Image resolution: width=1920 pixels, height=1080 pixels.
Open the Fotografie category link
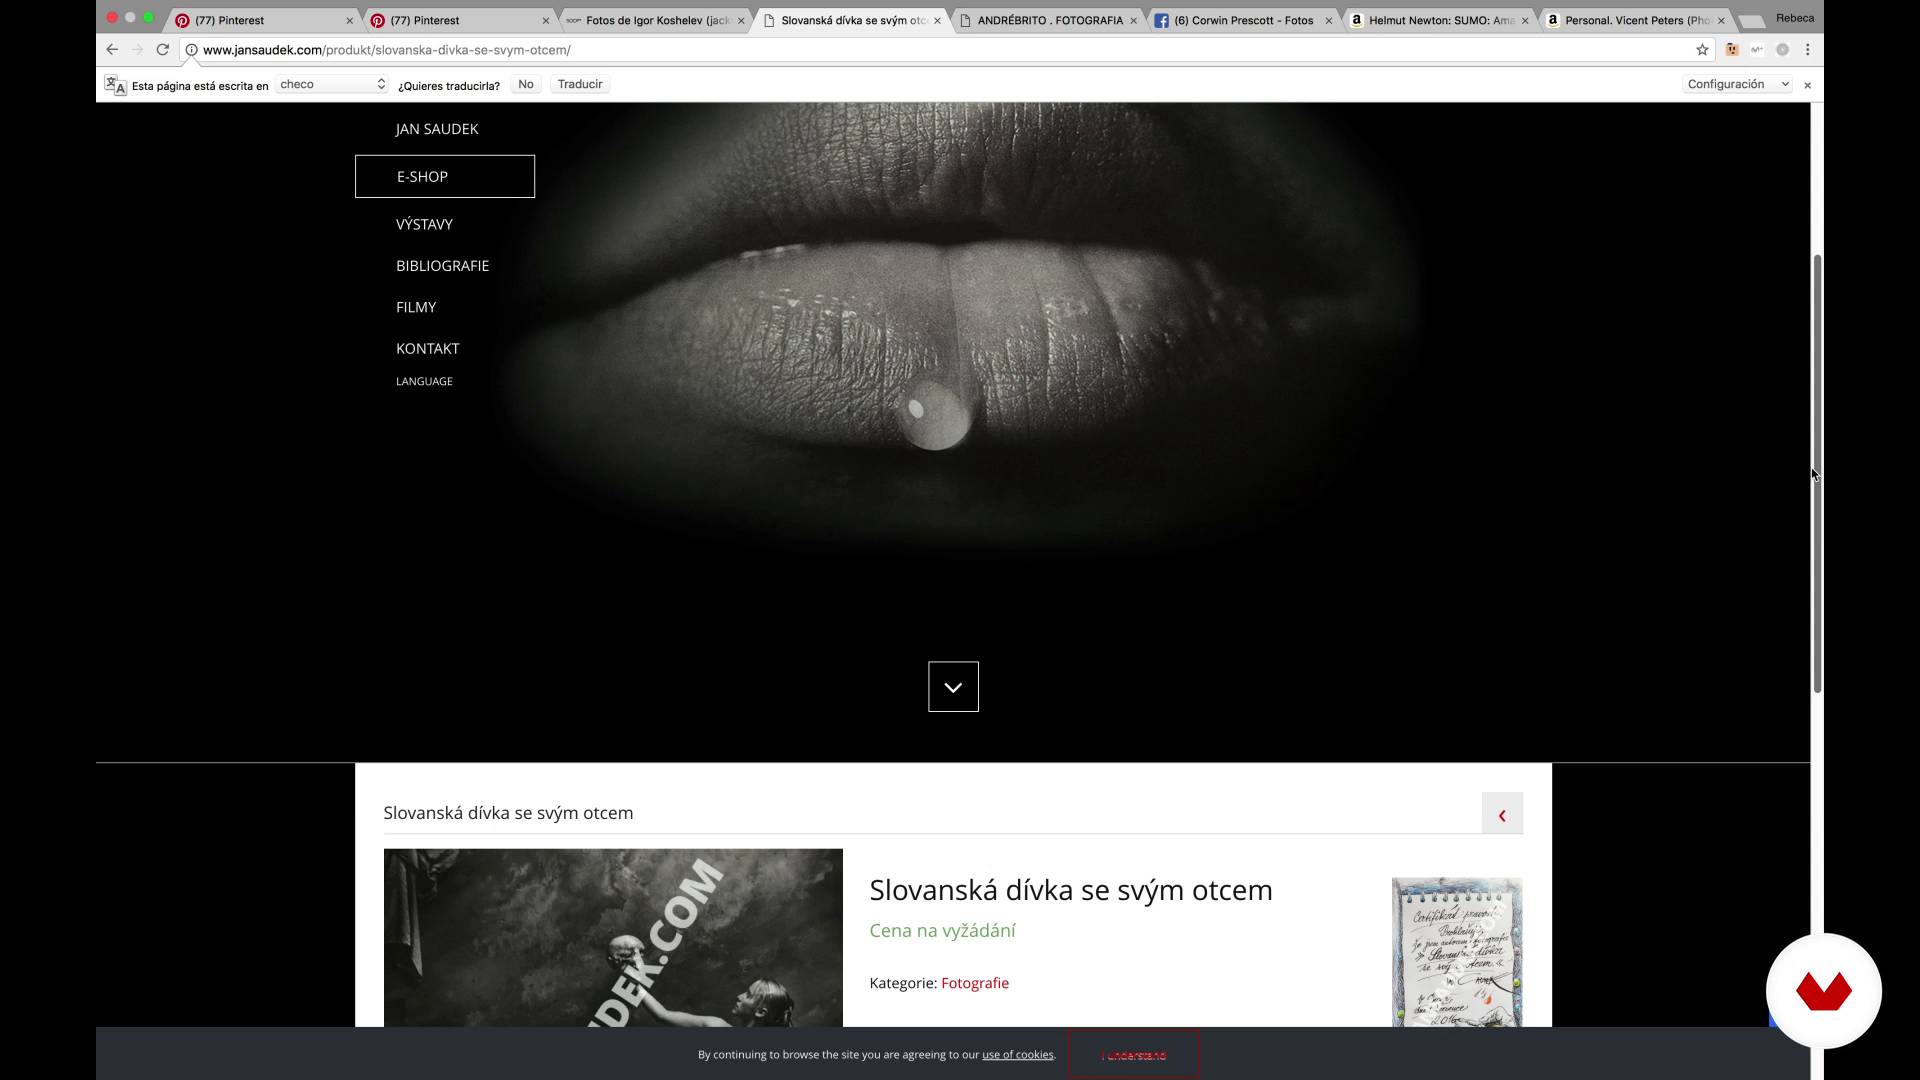(975, 983)
